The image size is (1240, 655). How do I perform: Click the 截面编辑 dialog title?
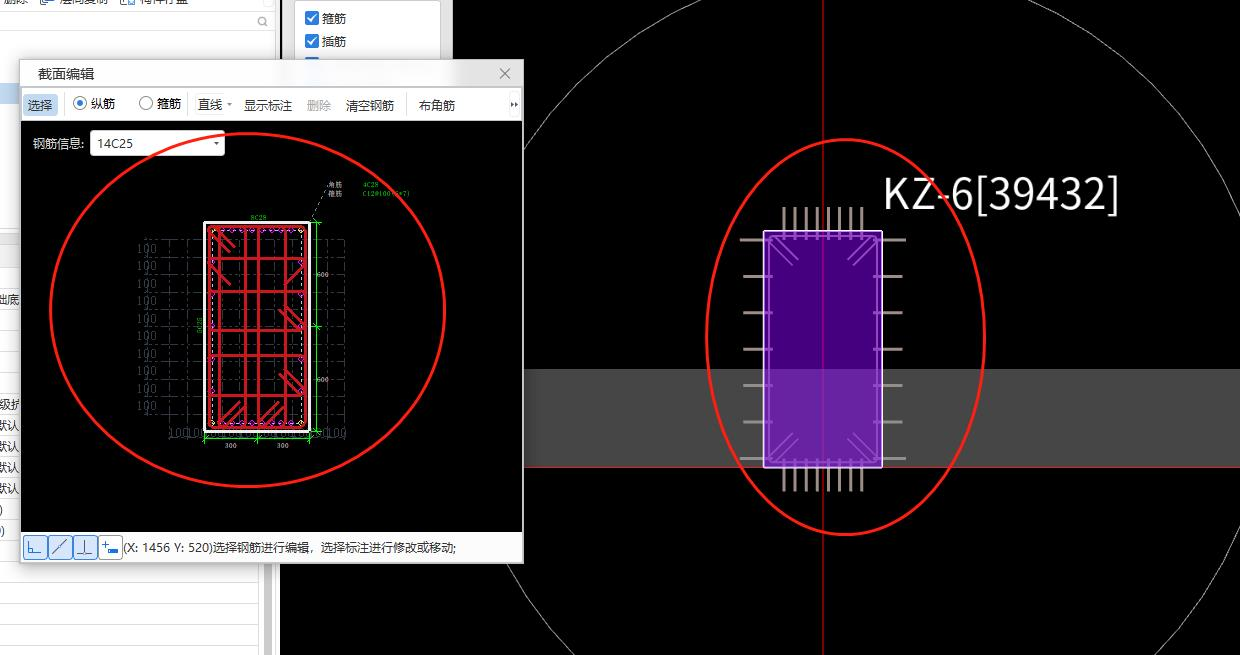[x=66, y=74]
